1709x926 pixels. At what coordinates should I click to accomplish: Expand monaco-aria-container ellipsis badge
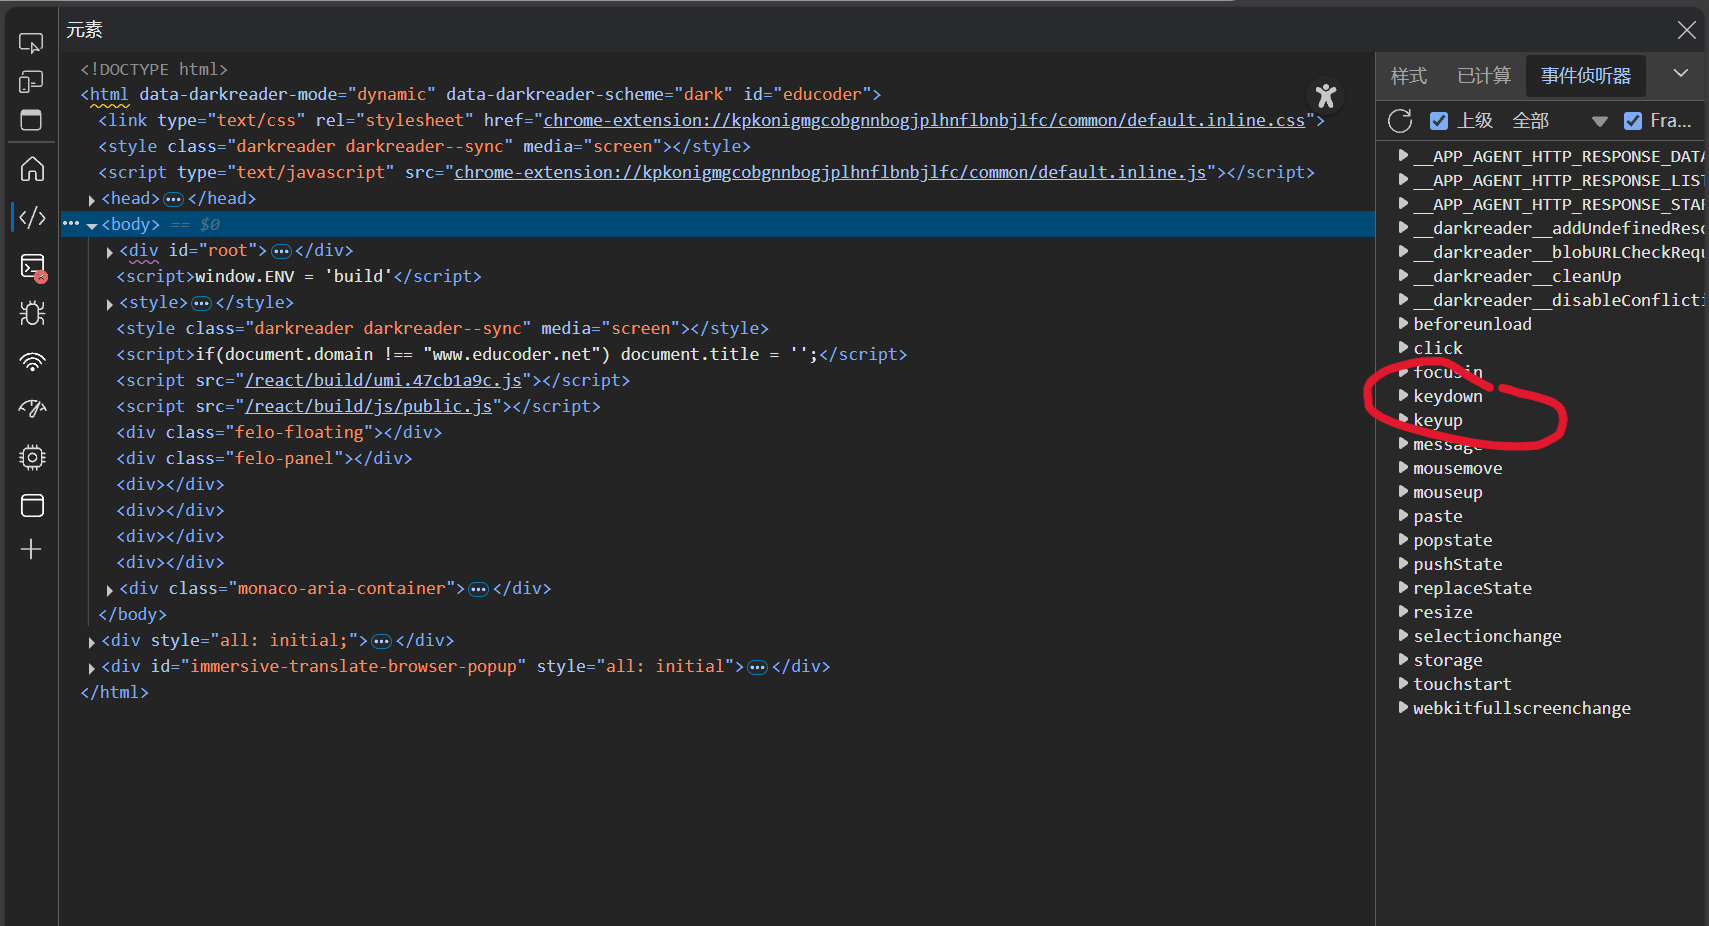[x=478, y=589]
